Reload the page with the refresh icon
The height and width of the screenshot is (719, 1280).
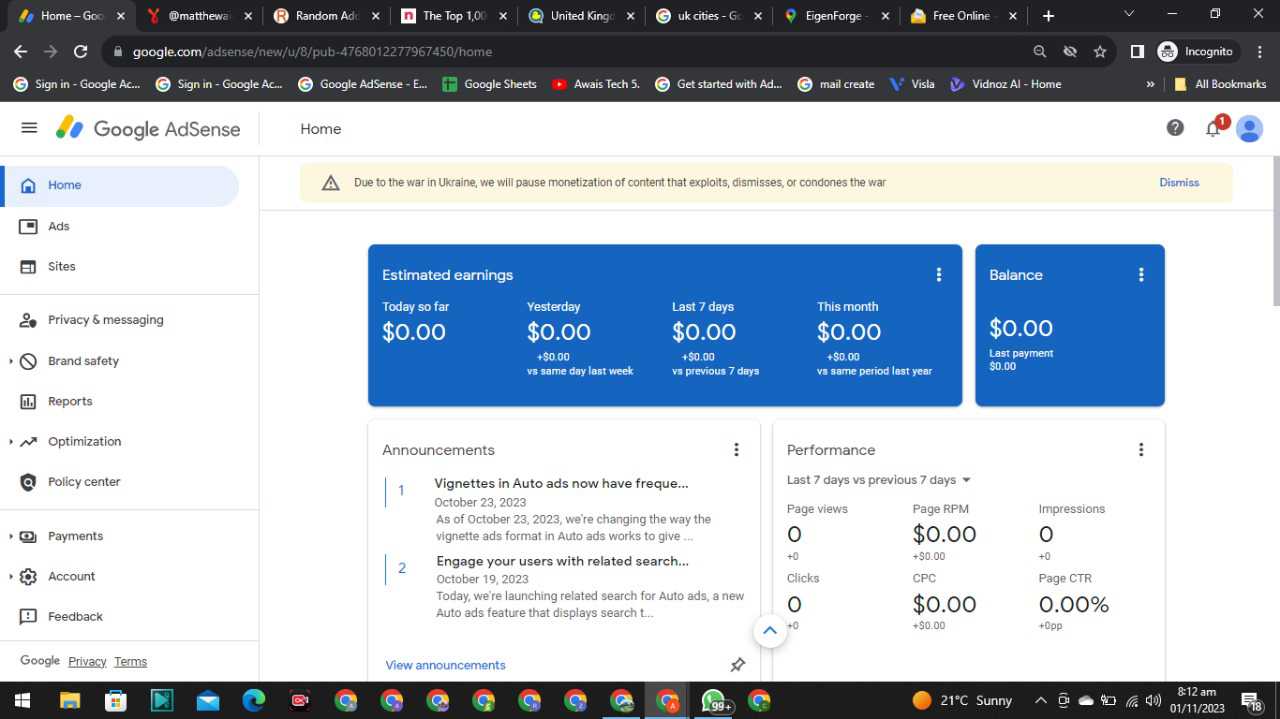(x=81, y=51)
